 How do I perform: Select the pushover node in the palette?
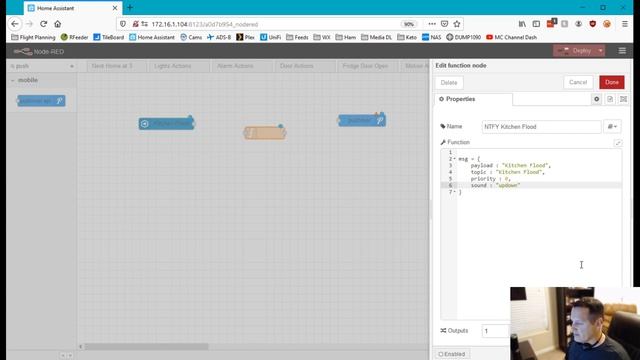41,101
